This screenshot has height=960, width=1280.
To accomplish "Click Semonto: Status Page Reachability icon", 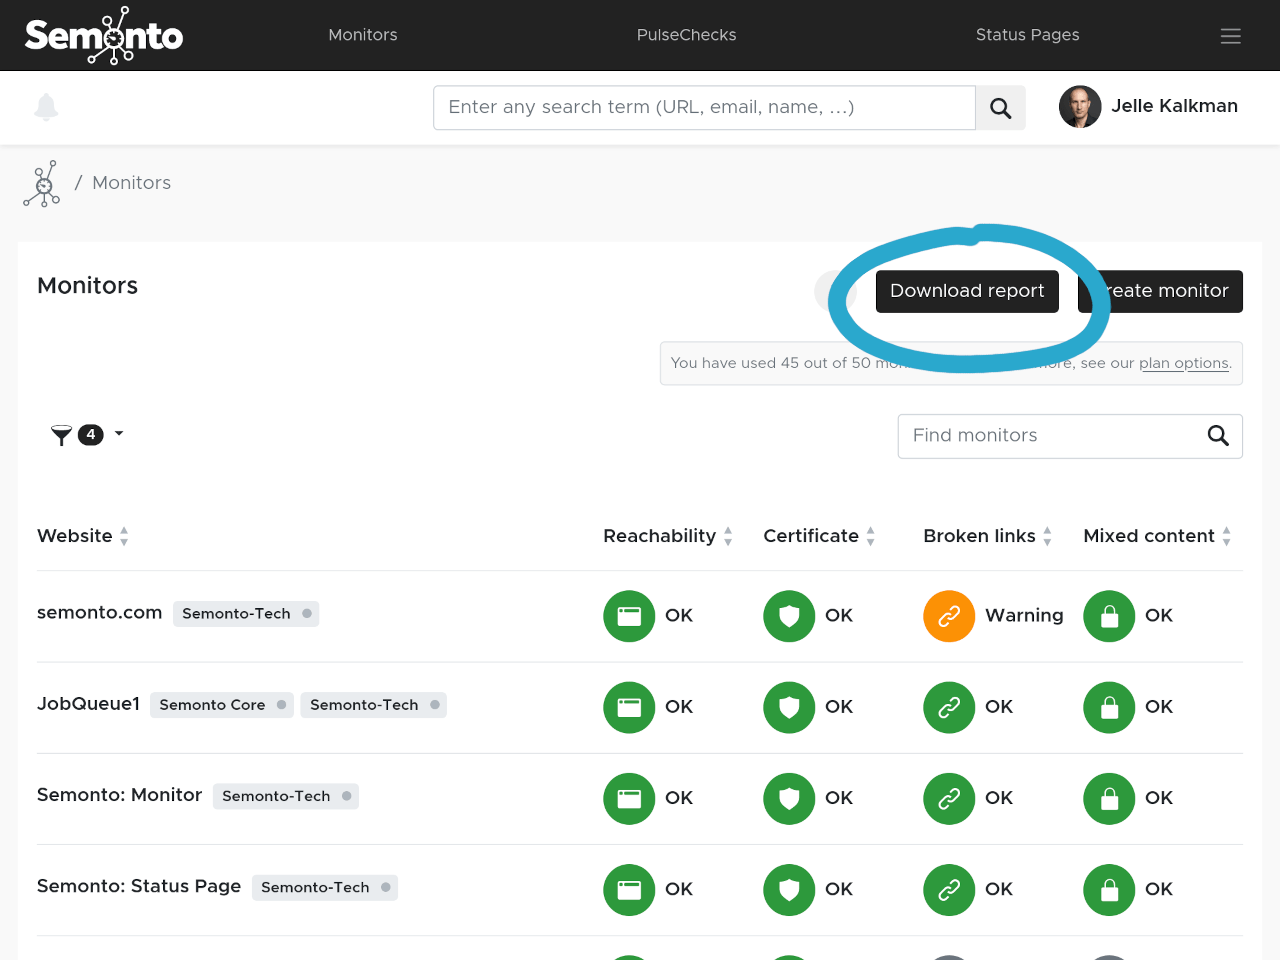I will [629, 889].
